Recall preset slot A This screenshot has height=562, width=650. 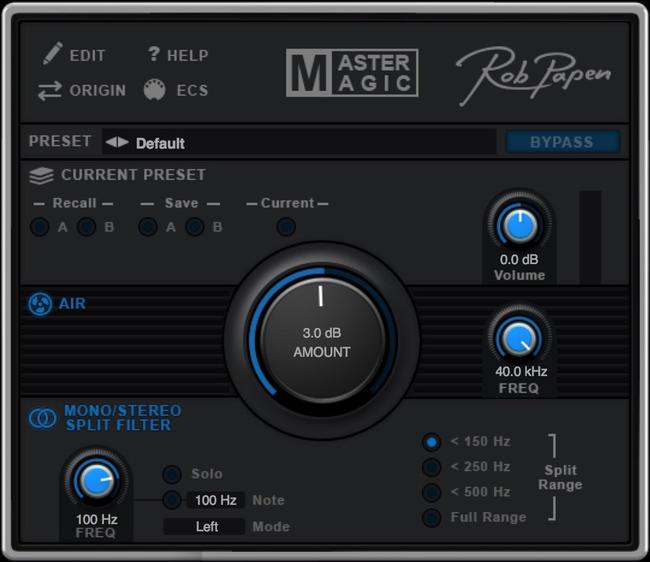tap(40, 227)
